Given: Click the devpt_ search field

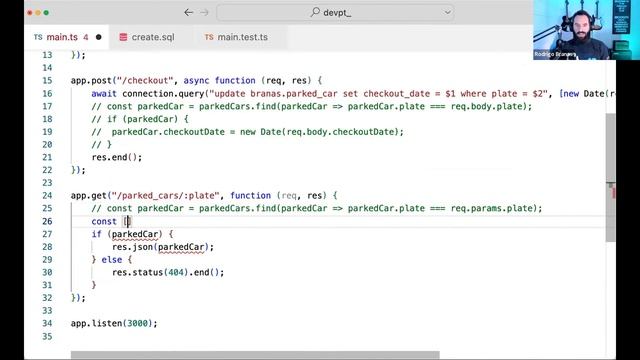Looking at the screenshot, I should pos(335,13).
